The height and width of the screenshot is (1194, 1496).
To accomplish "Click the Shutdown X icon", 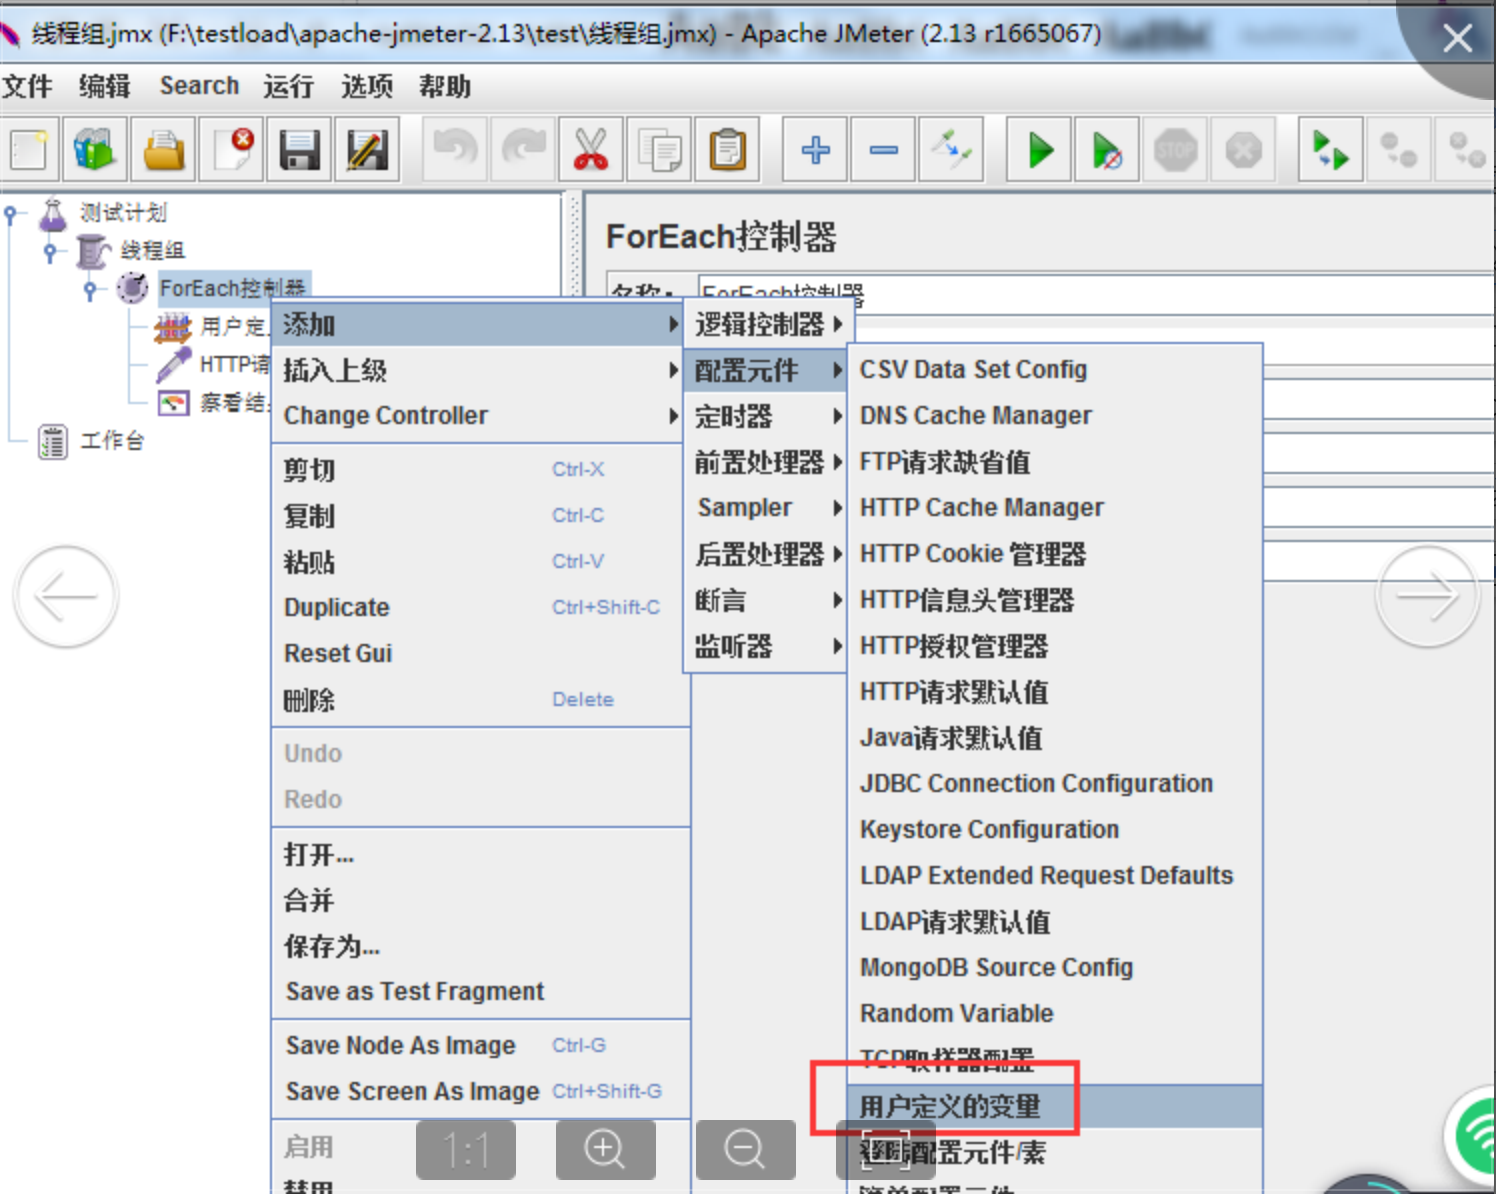I will 1243,150.
